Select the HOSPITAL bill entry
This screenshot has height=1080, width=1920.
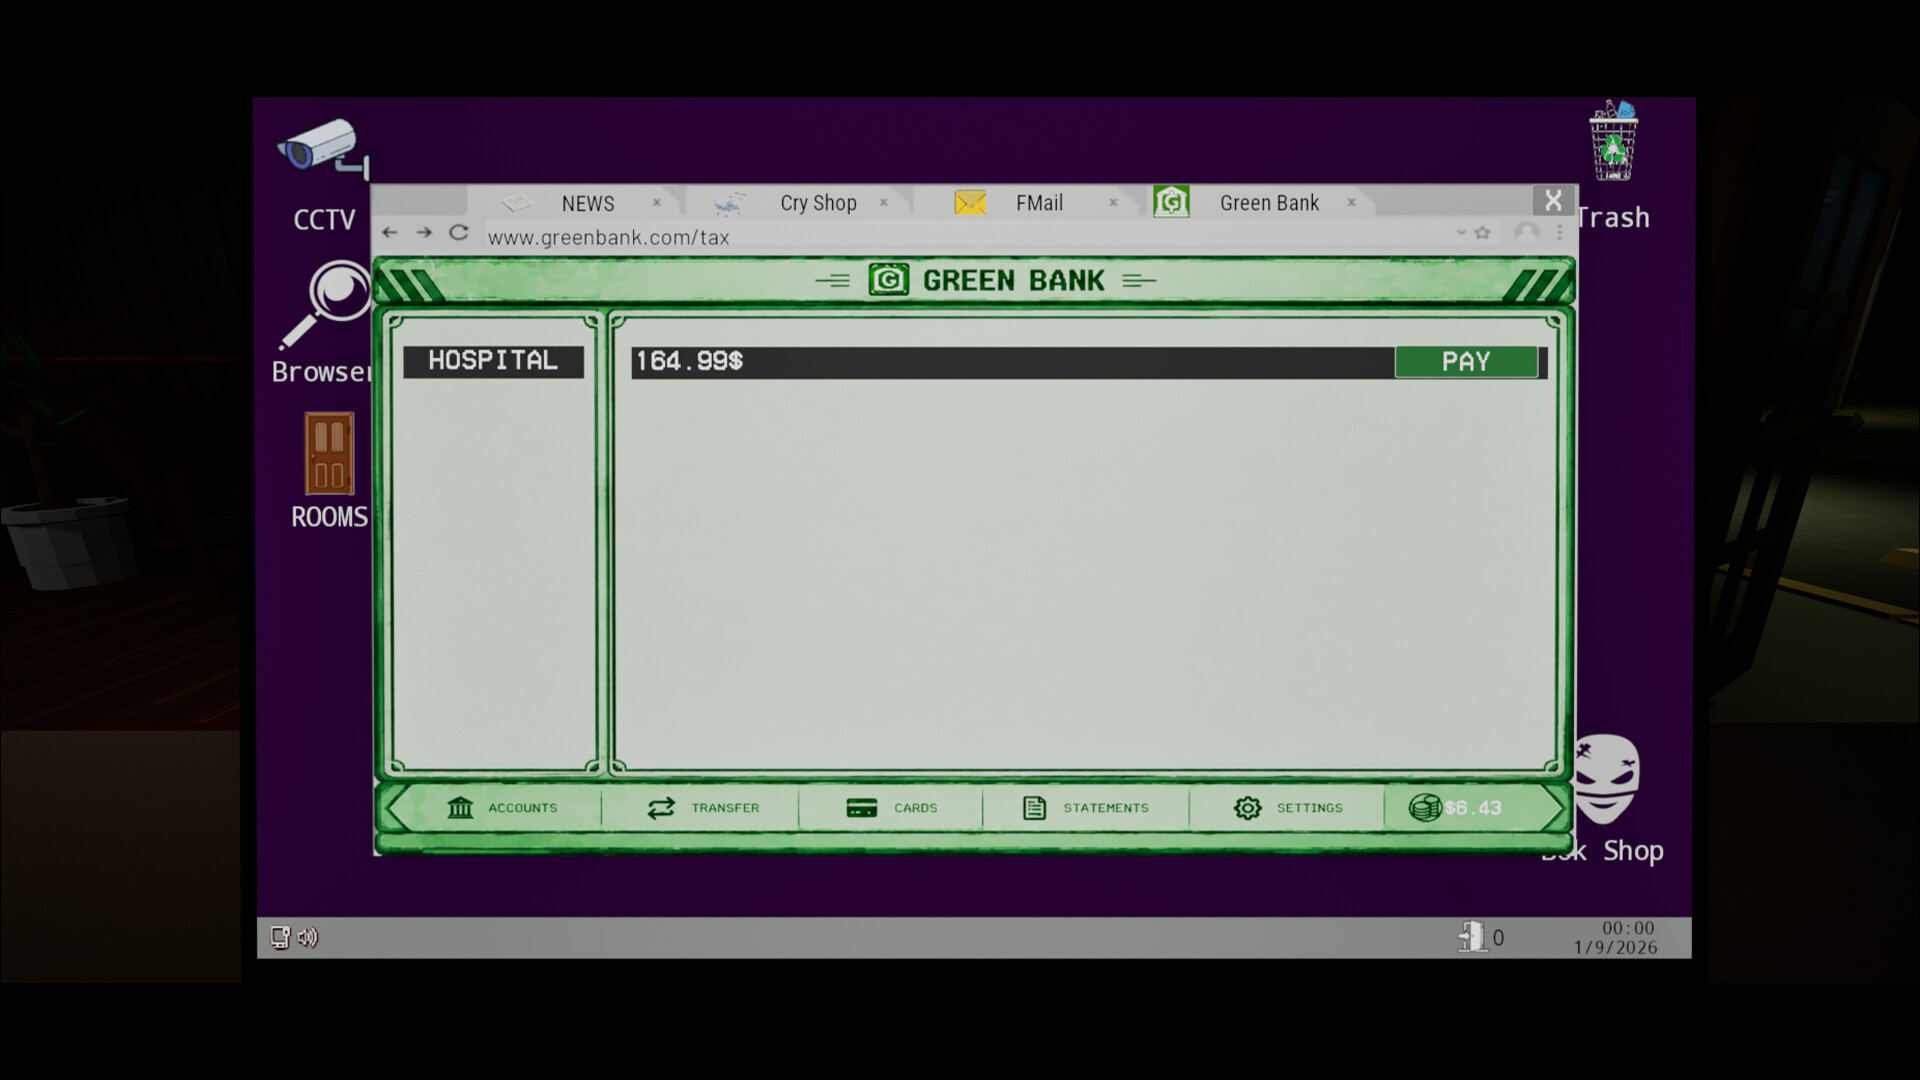tap(493, 361)
